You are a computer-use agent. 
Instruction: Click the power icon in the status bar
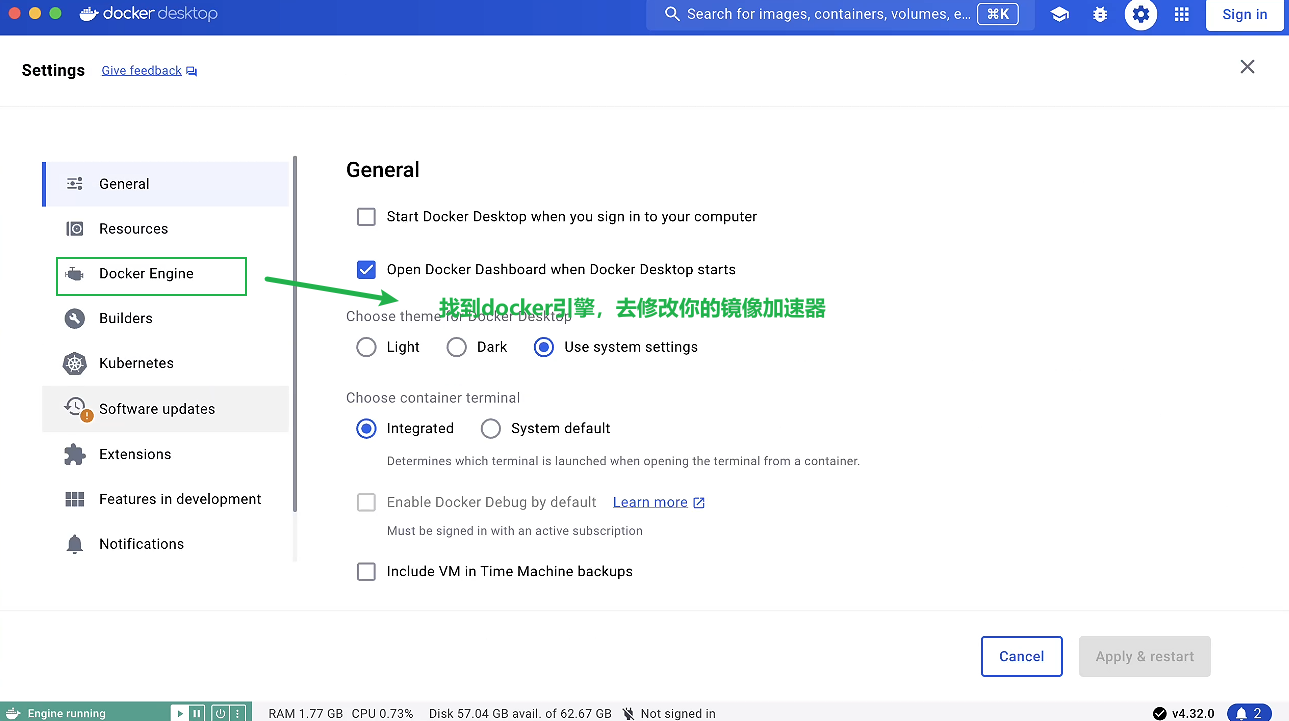coord(220,713)
